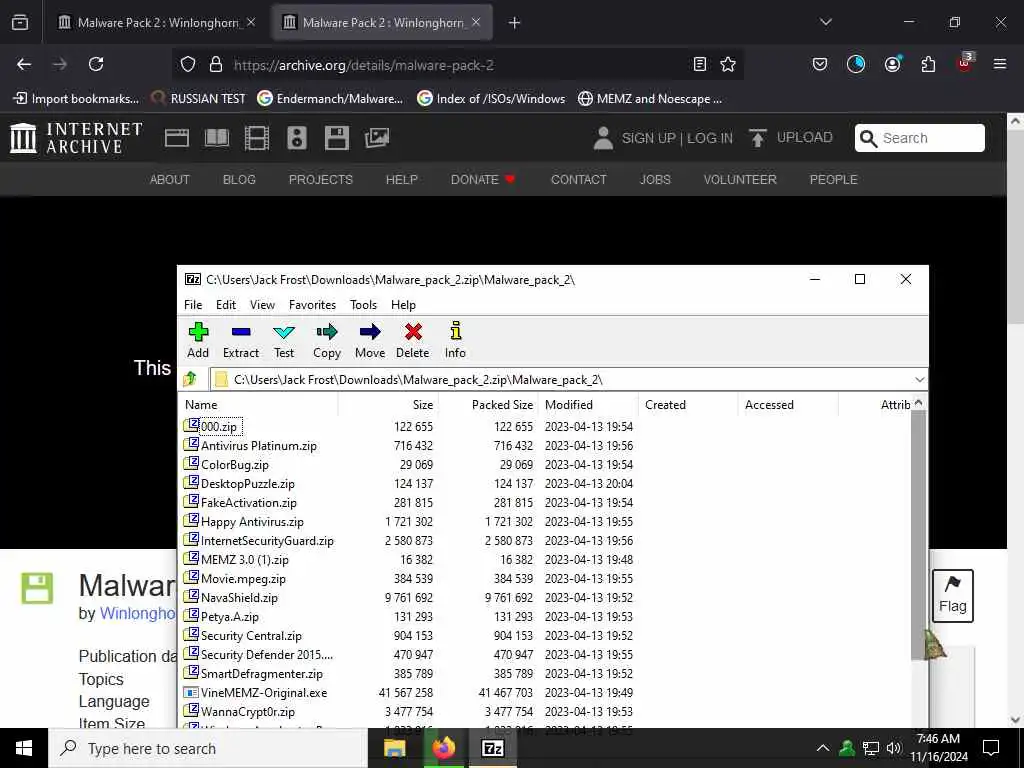Open the Help menu in 7-Zip
This screenshot has width=1024, height=768.
pos(403,305)
